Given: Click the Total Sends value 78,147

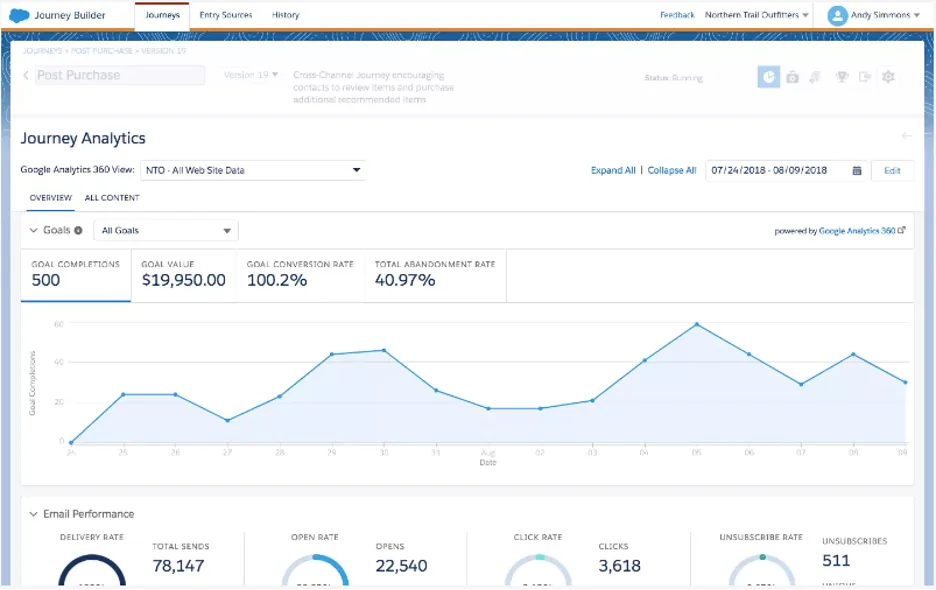Looking at the screenshot, I should click(x=178, y=566).
